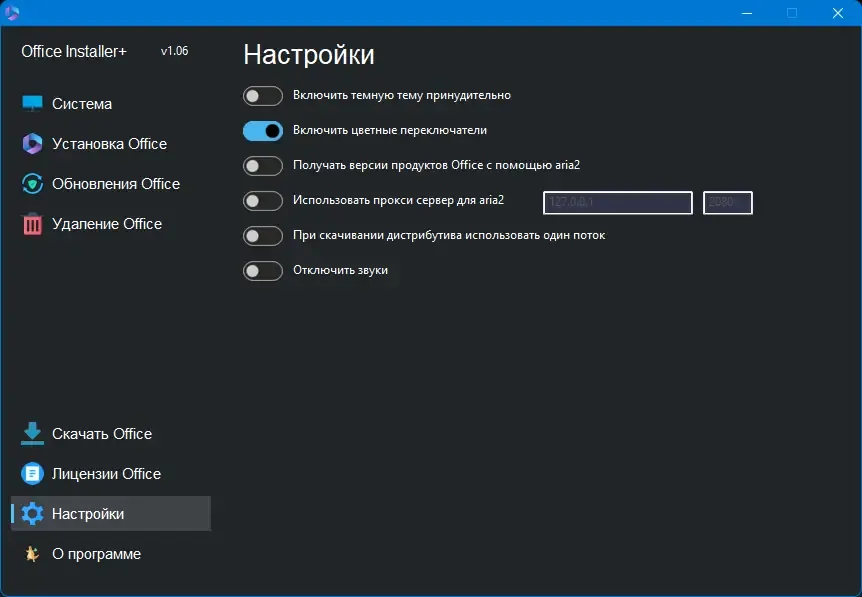Image resolution: width=862 pixels, height=597 pixels.
Task: Open the document icon for Лицензии Office
Action: coord(32,473)
